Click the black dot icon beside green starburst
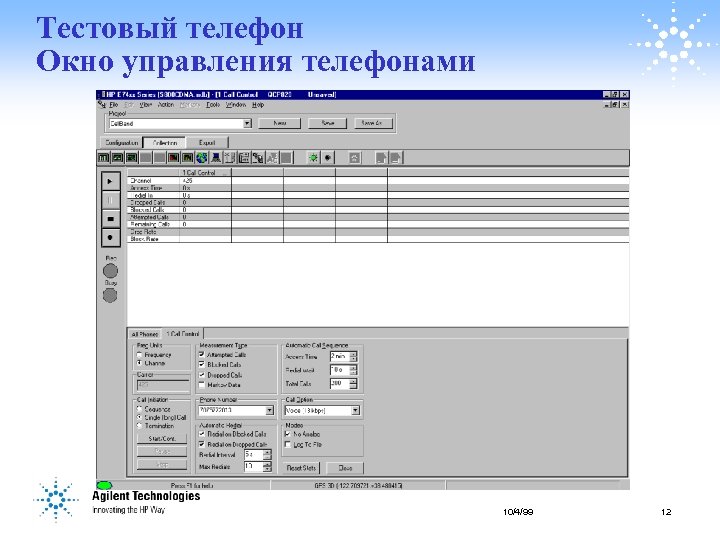 [x=327, y=158]
